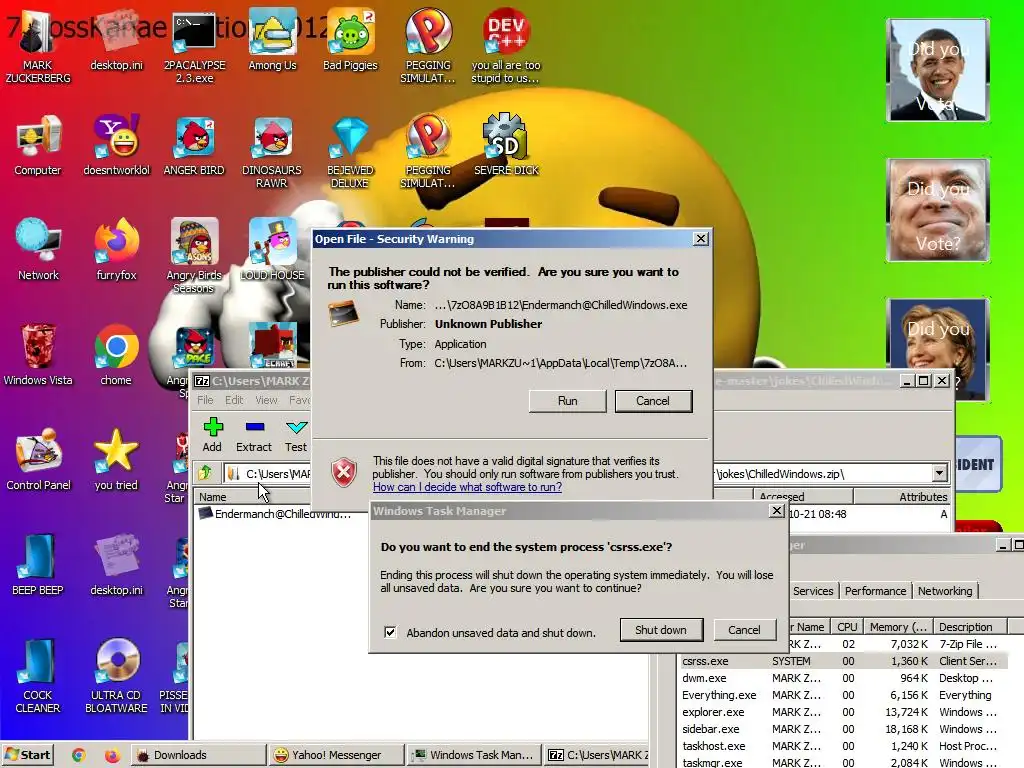1024x768 pixels.
Task: Select the sidebar.exe process row
Action: click(842, 729)
